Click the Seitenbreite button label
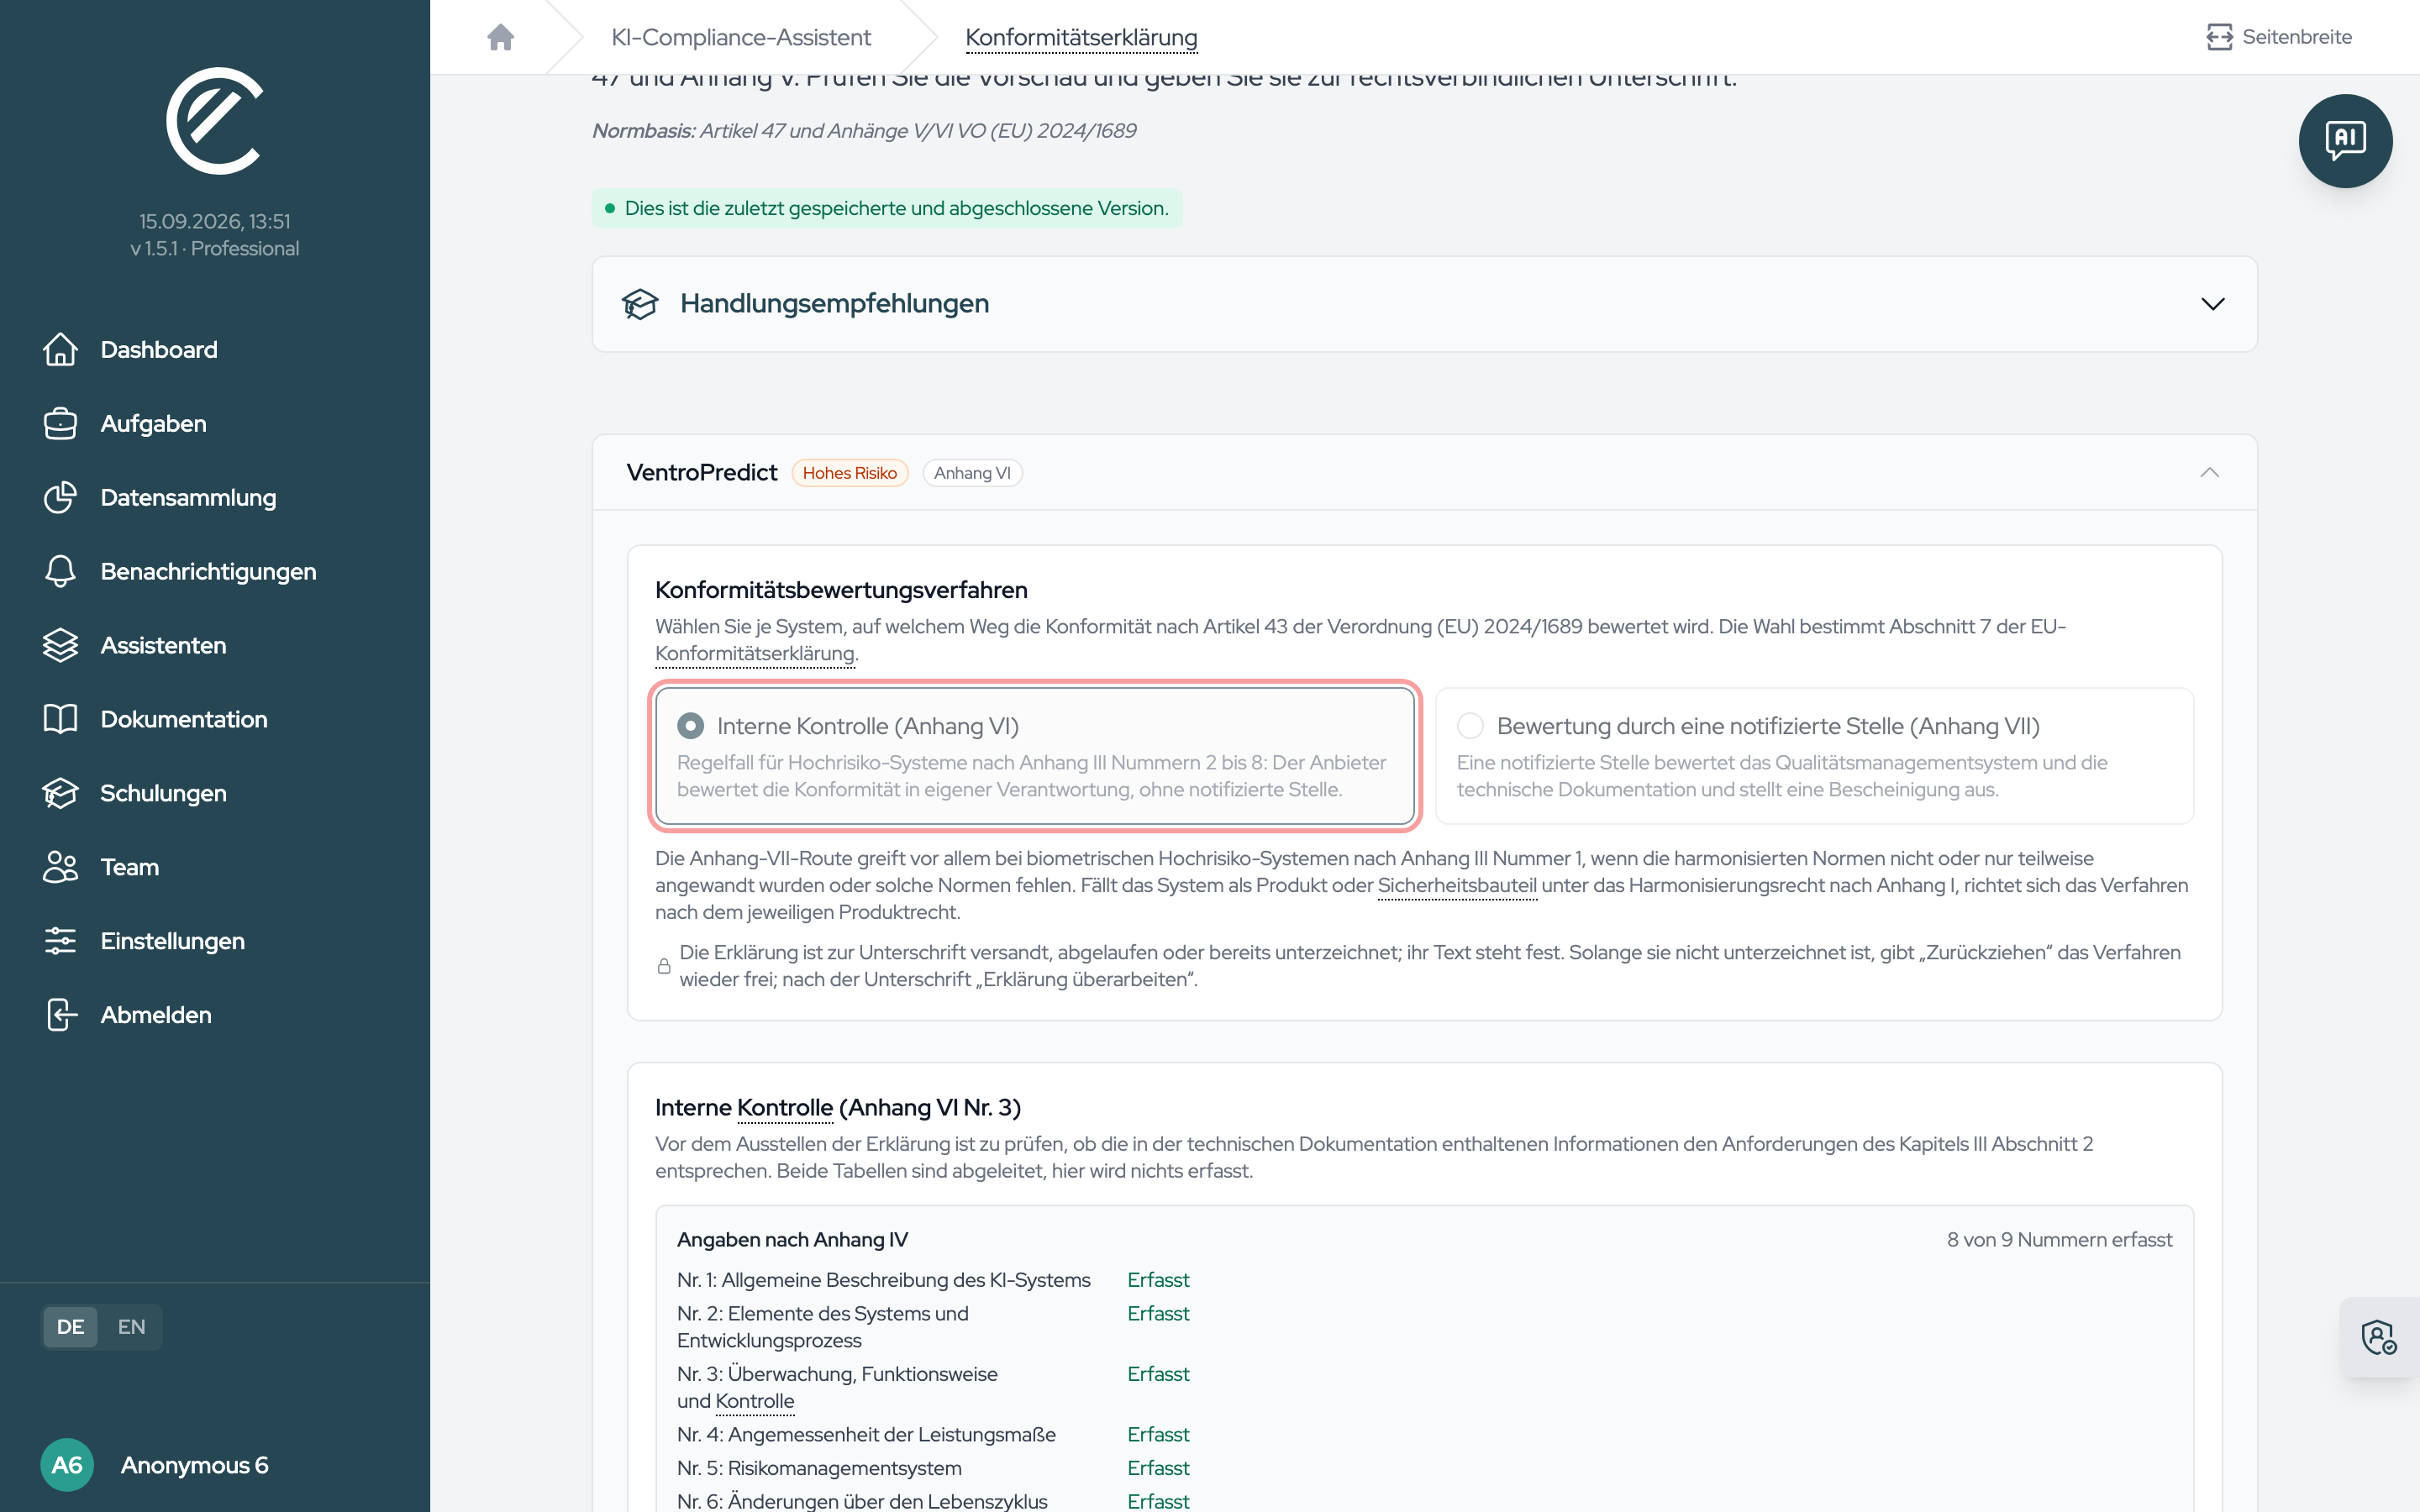Image resolution: width=2420 pixels, height=1512 pixels. pyautogui.click(x=2297, y=37)
